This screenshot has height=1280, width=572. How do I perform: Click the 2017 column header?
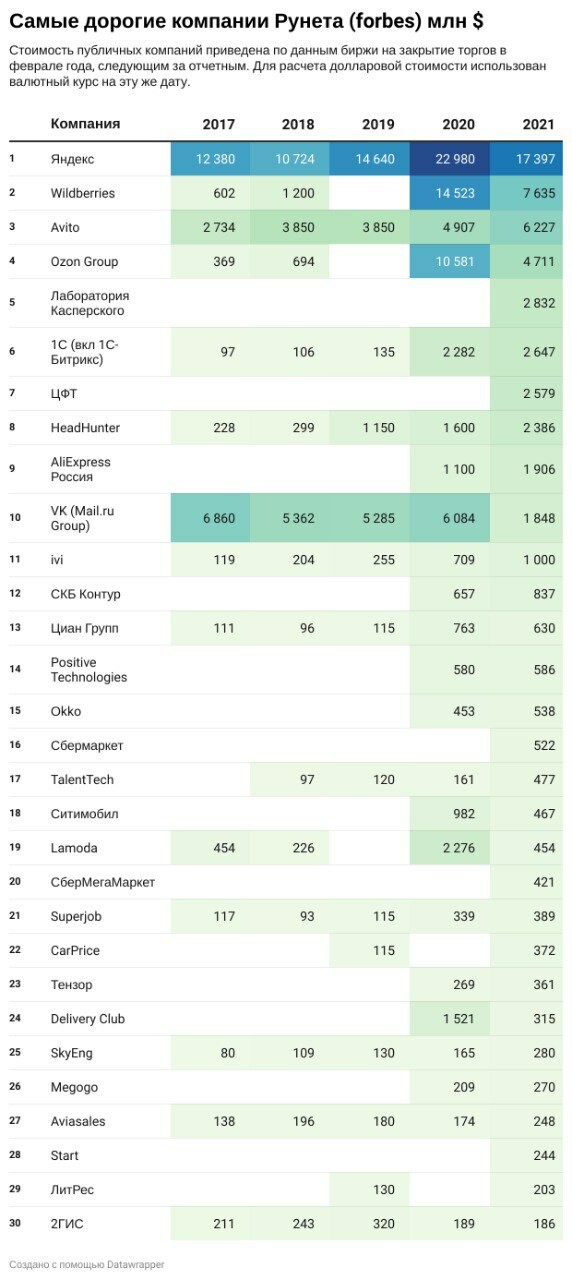coord(218,125)
